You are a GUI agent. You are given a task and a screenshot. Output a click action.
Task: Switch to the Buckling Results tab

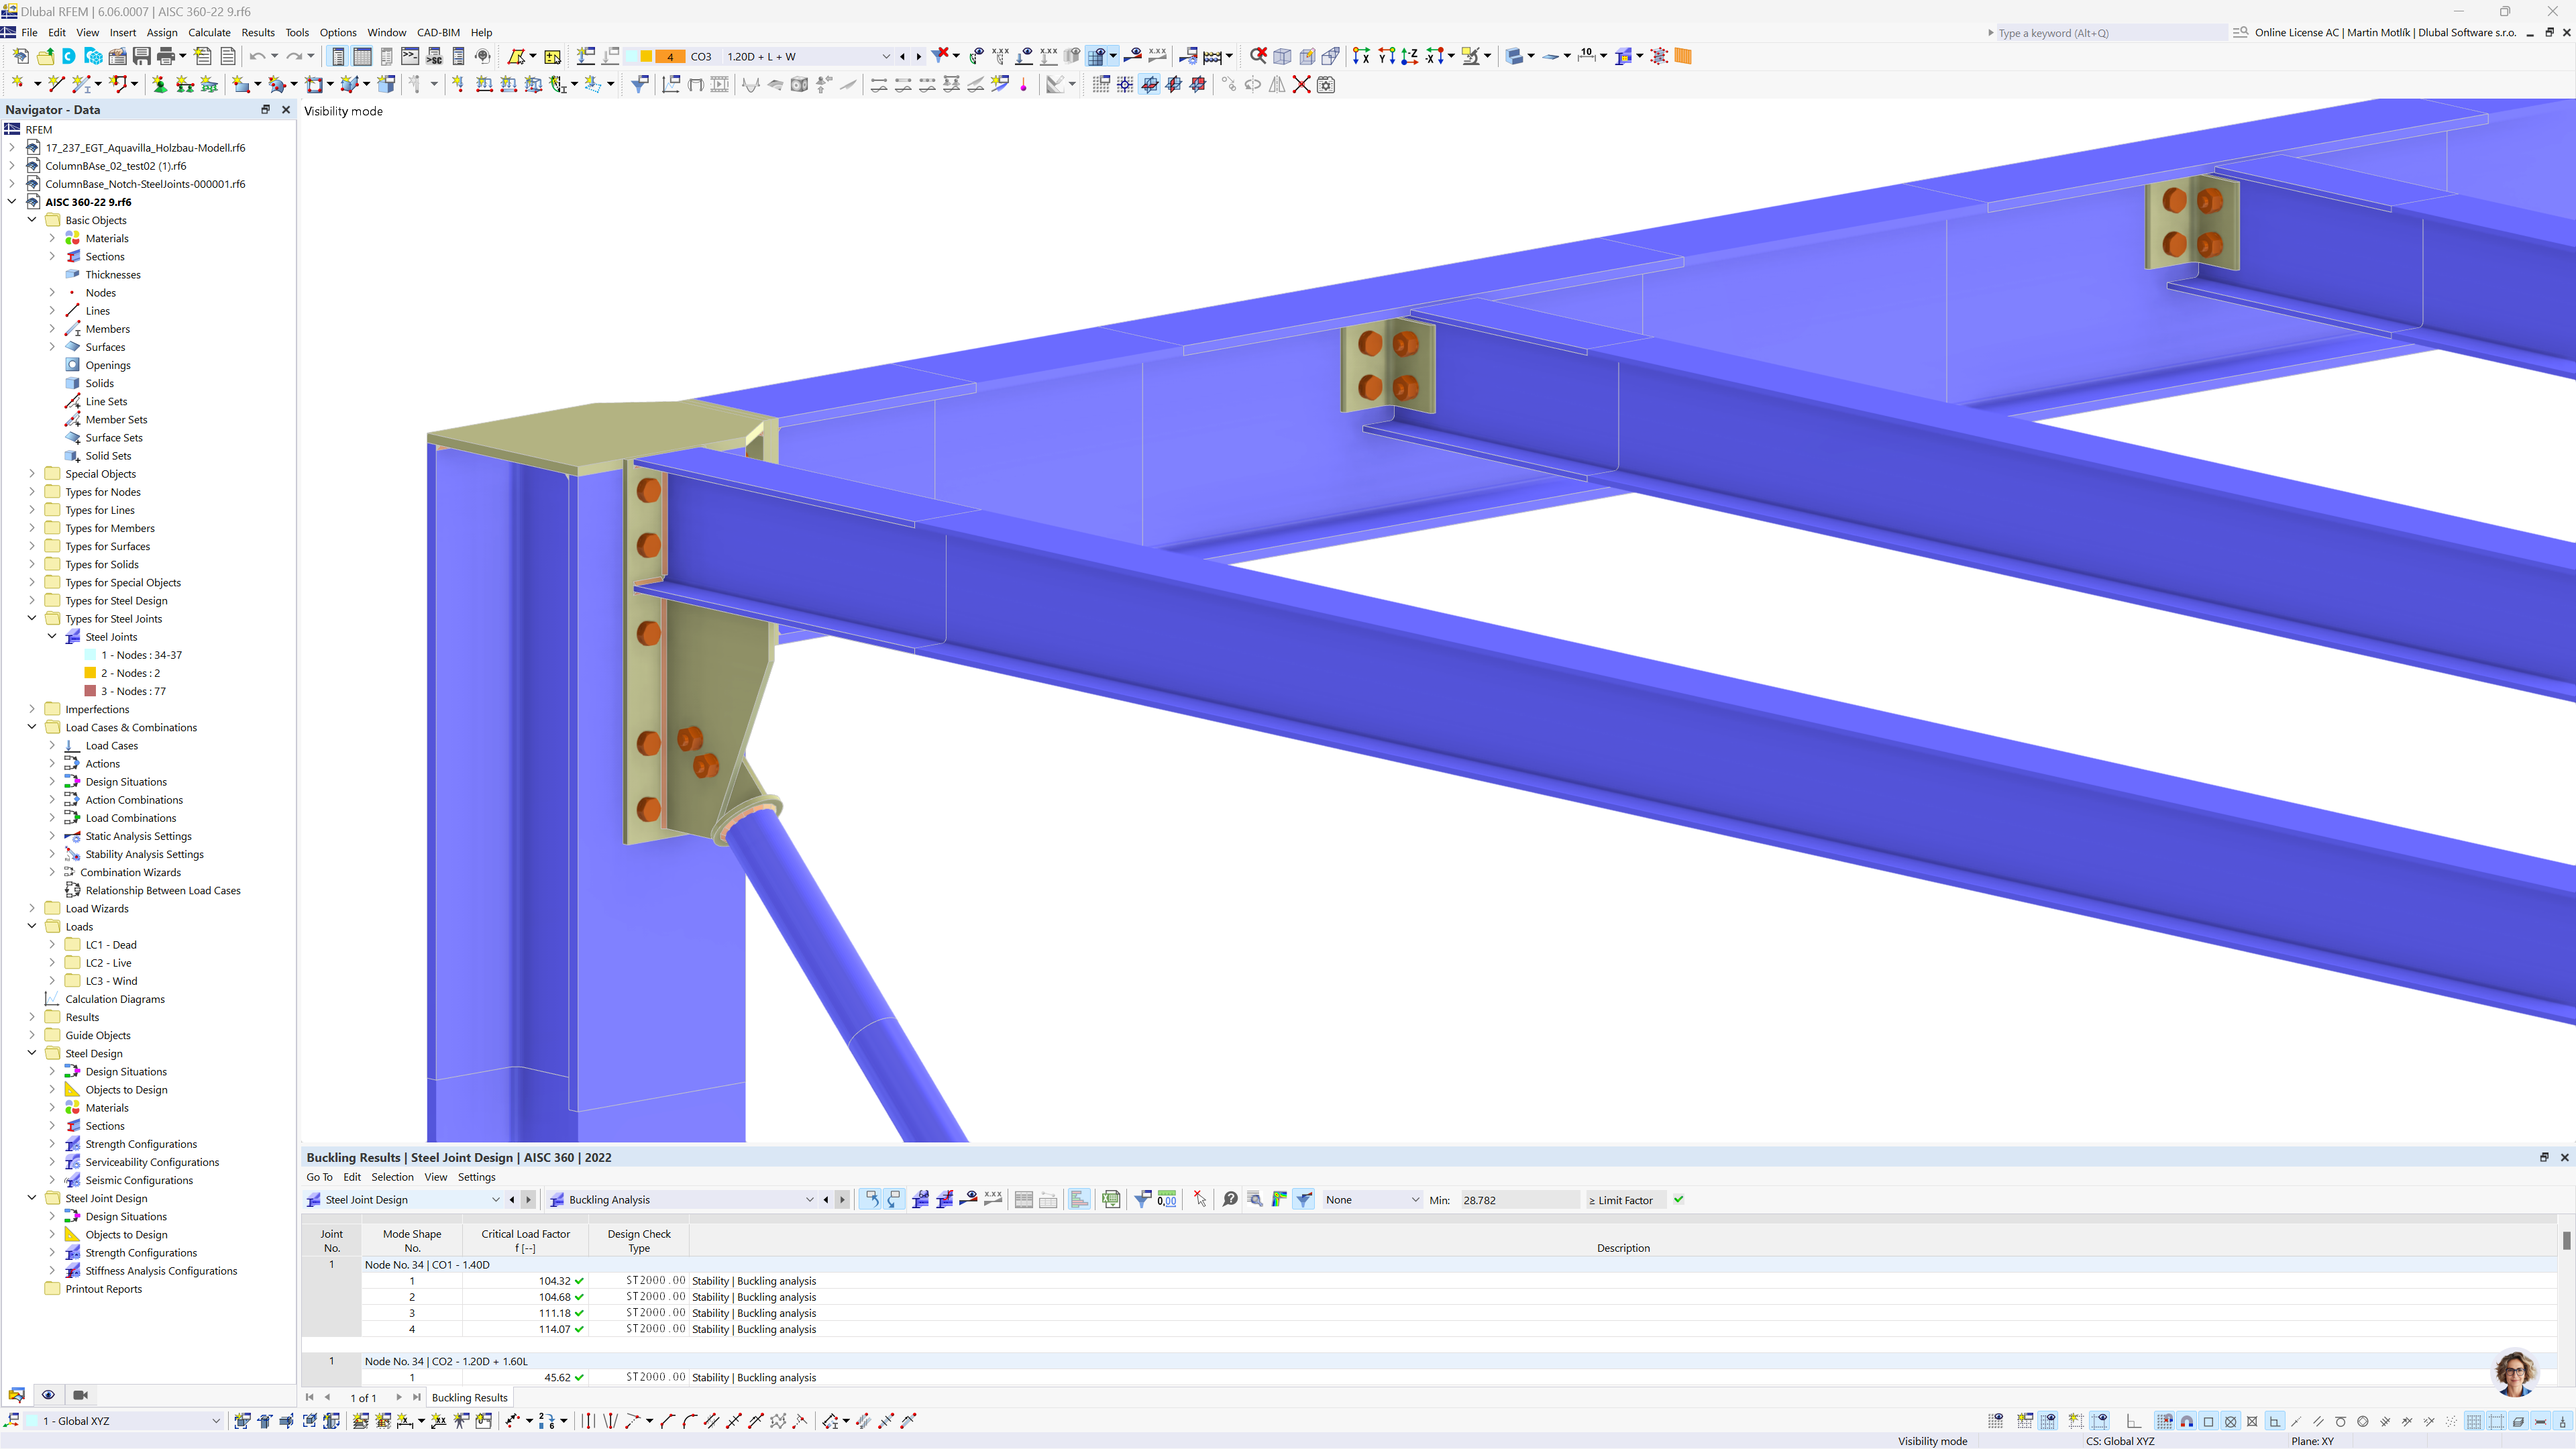coord(470,1397)
